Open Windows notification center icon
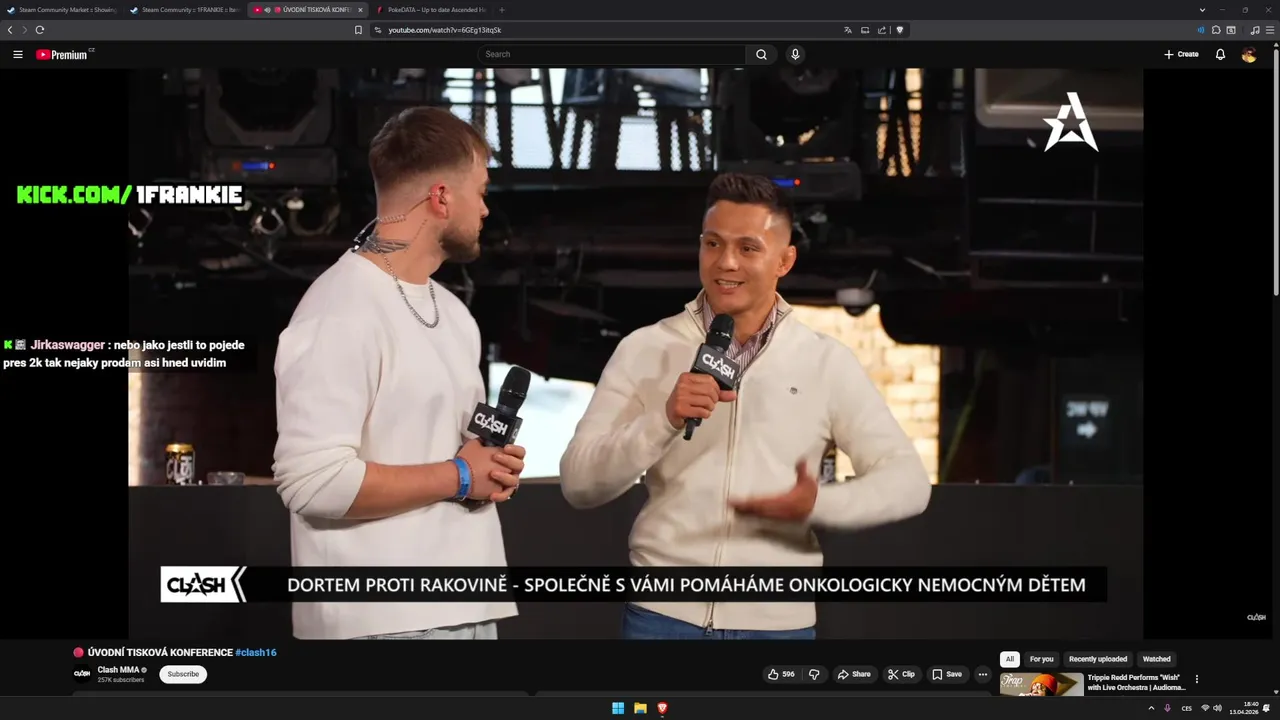Viewport: 1280px width, 720px height. 1267,708
